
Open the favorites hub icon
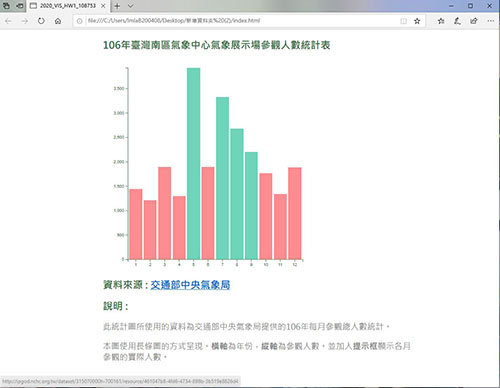441,21
